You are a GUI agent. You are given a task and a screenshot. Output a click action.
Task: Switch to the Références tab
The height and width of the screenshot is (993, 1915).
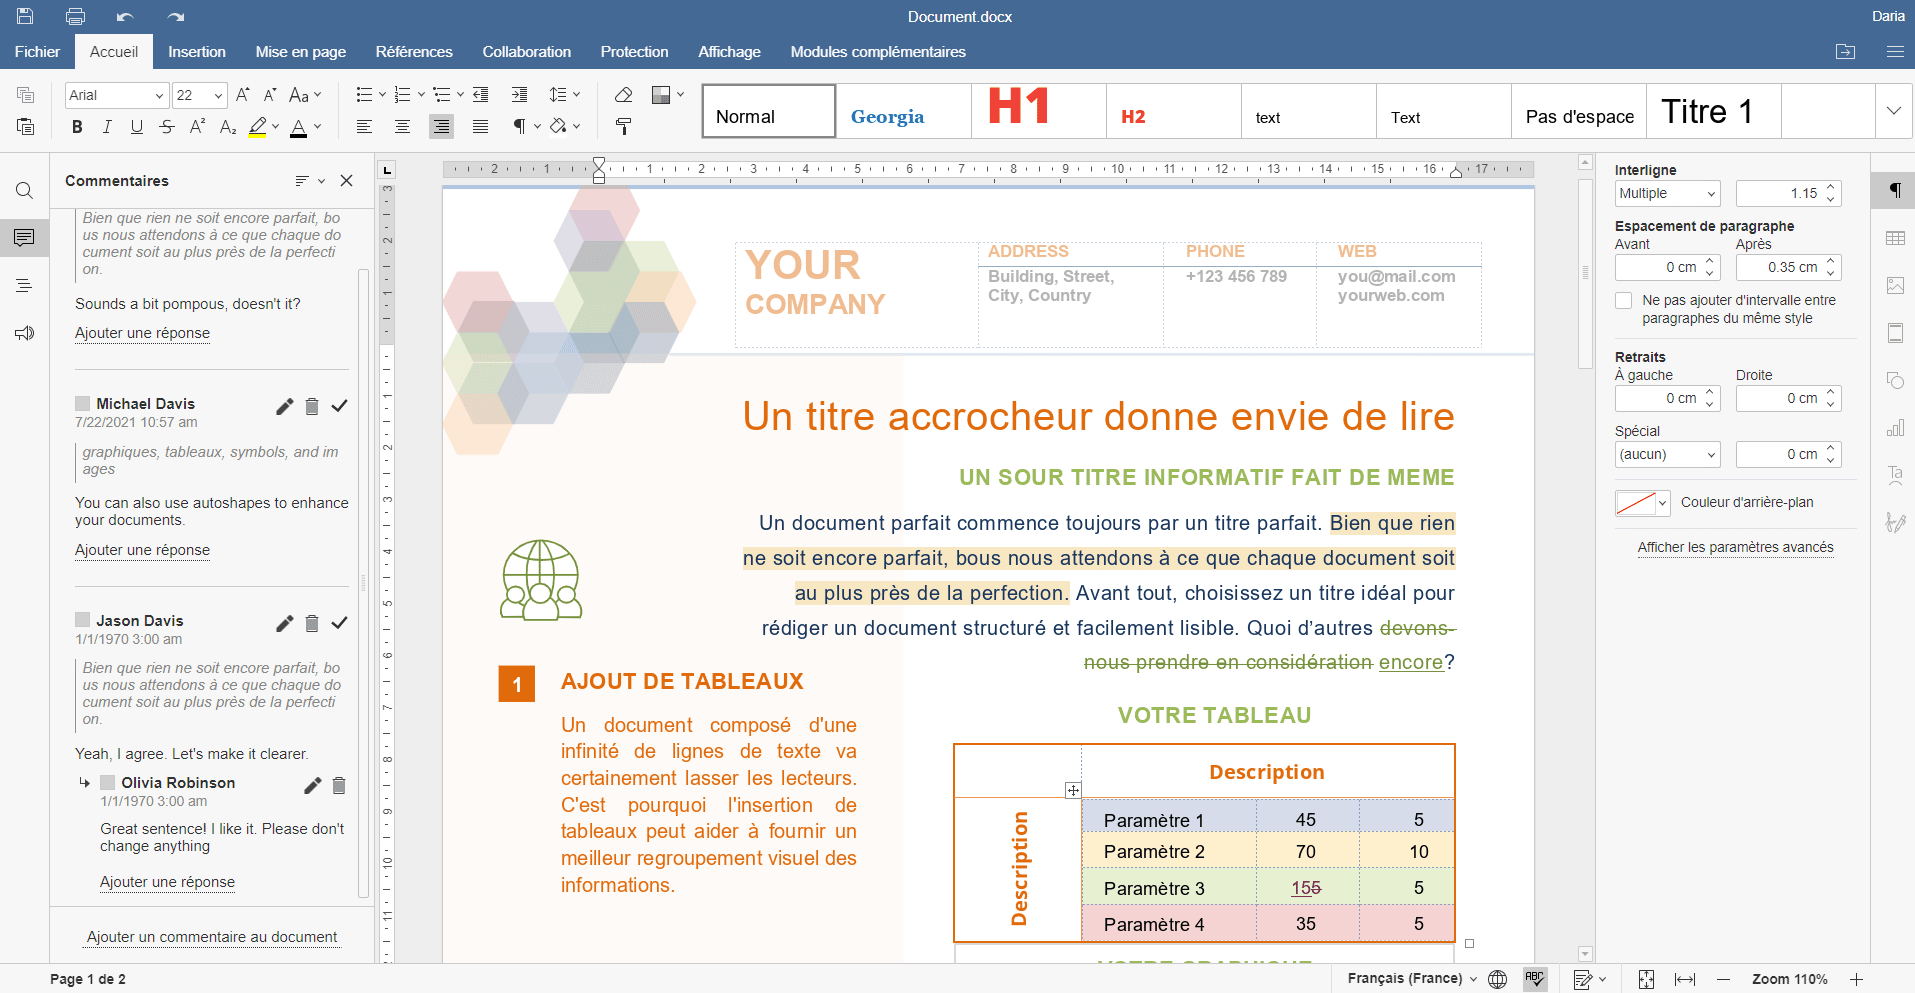414,52
